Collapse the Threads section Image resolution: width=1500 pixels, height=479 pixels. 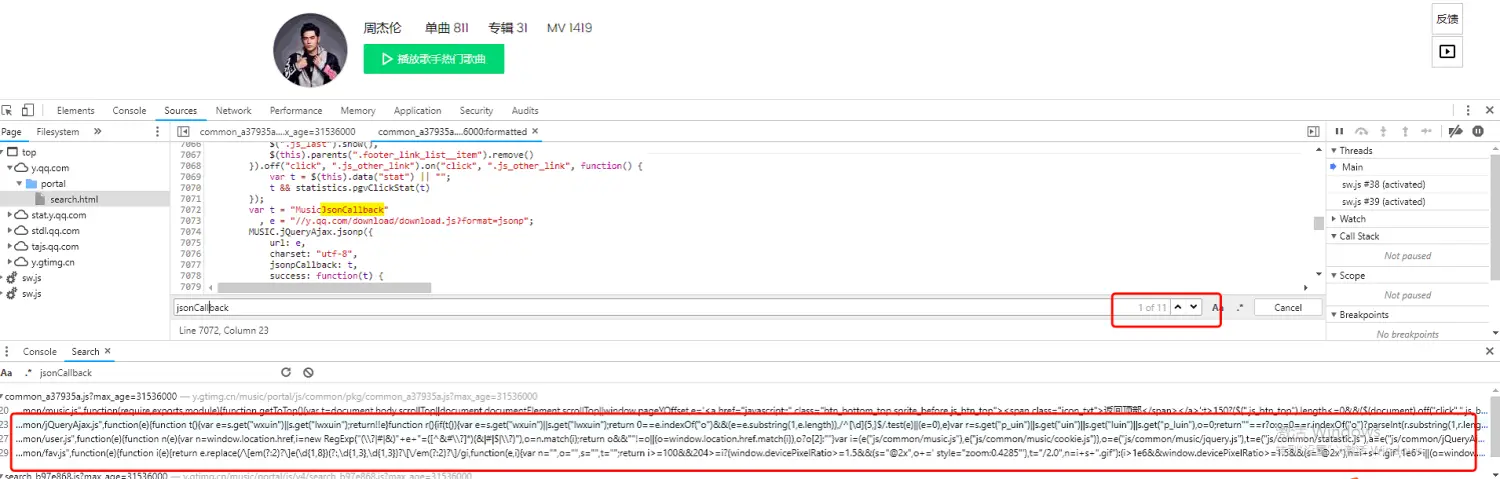point(1334,151)
